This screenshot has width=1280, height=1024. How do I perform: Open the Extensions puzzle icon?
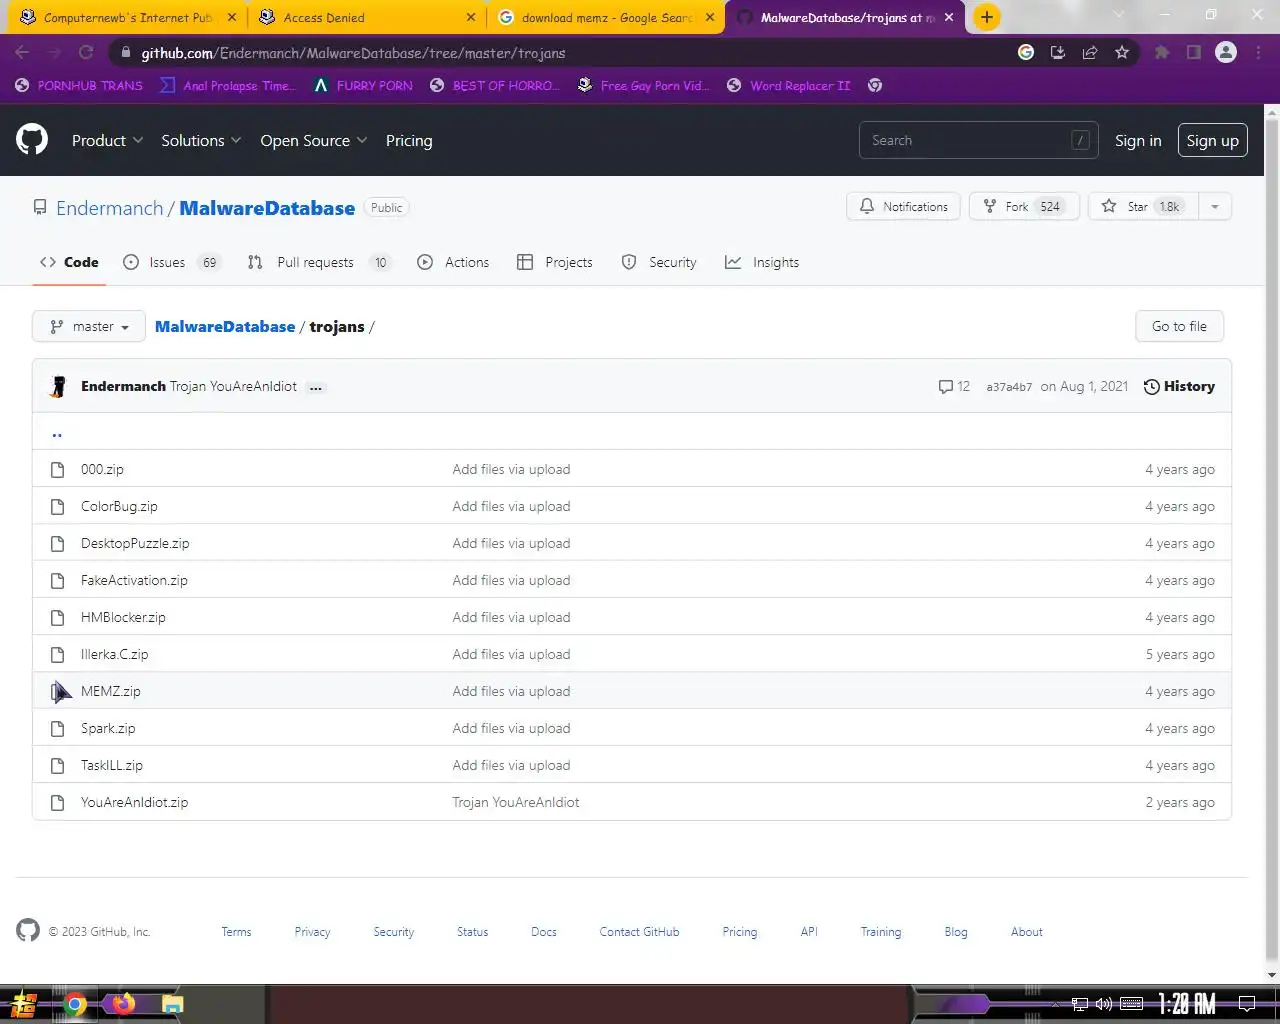1161,52
